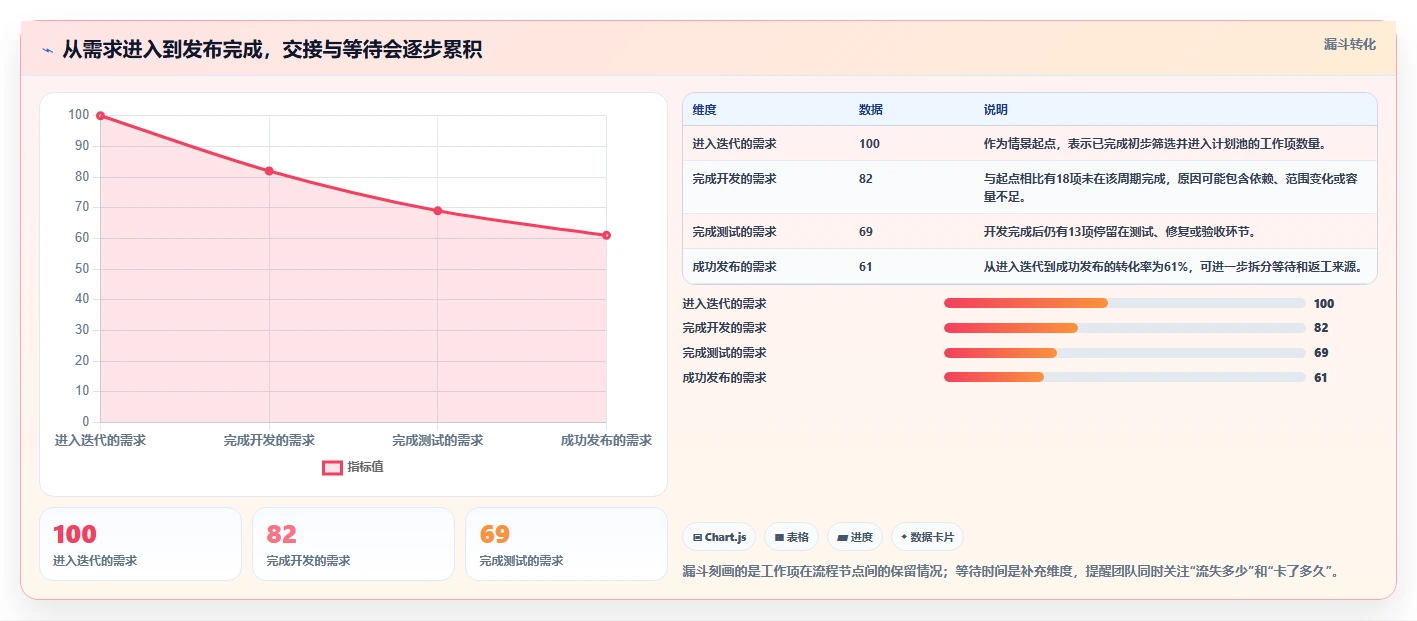Click table cell 完成测试的需求
The image size is (1417, 621).
[734, 232]
